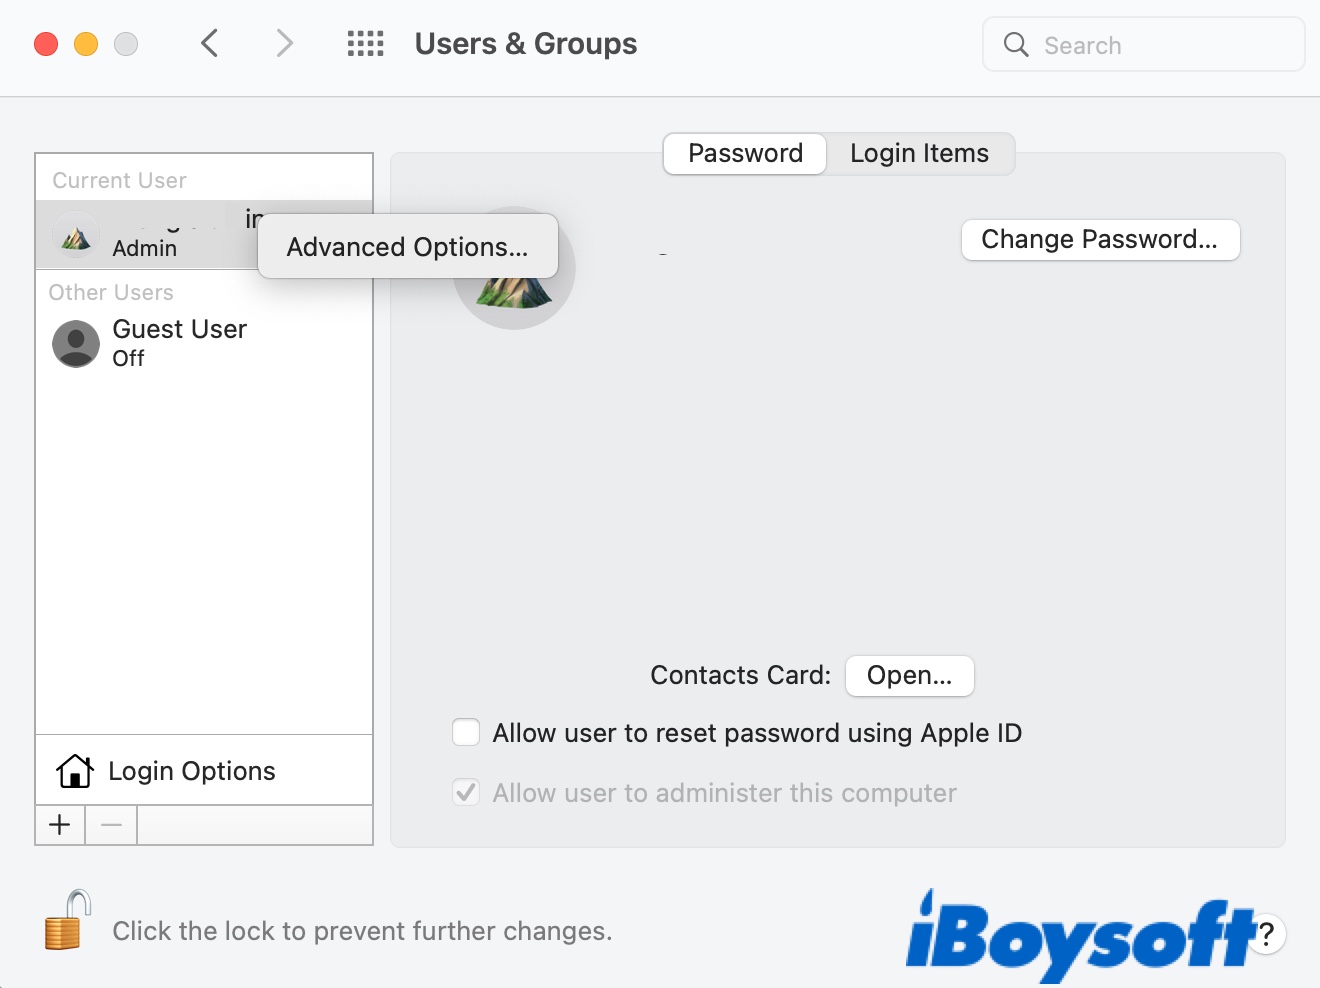
Task: Select the Password tab
Action: (745, 154)
